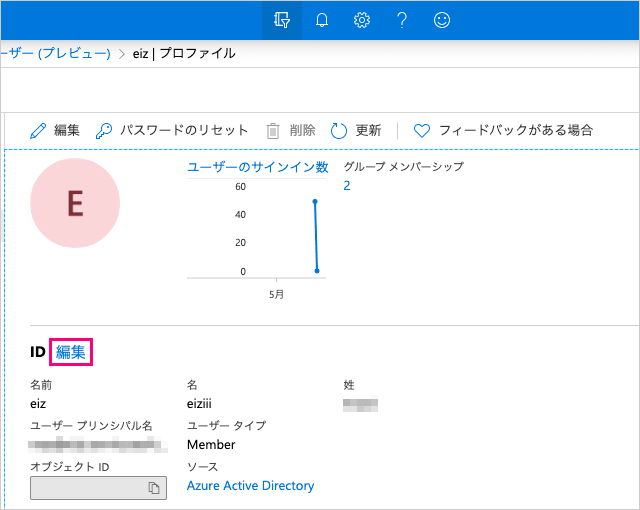Send feedback via the smiley icon
Image resolution: width=640 pixels, height=510 pixels.
[x=441, y=20]
